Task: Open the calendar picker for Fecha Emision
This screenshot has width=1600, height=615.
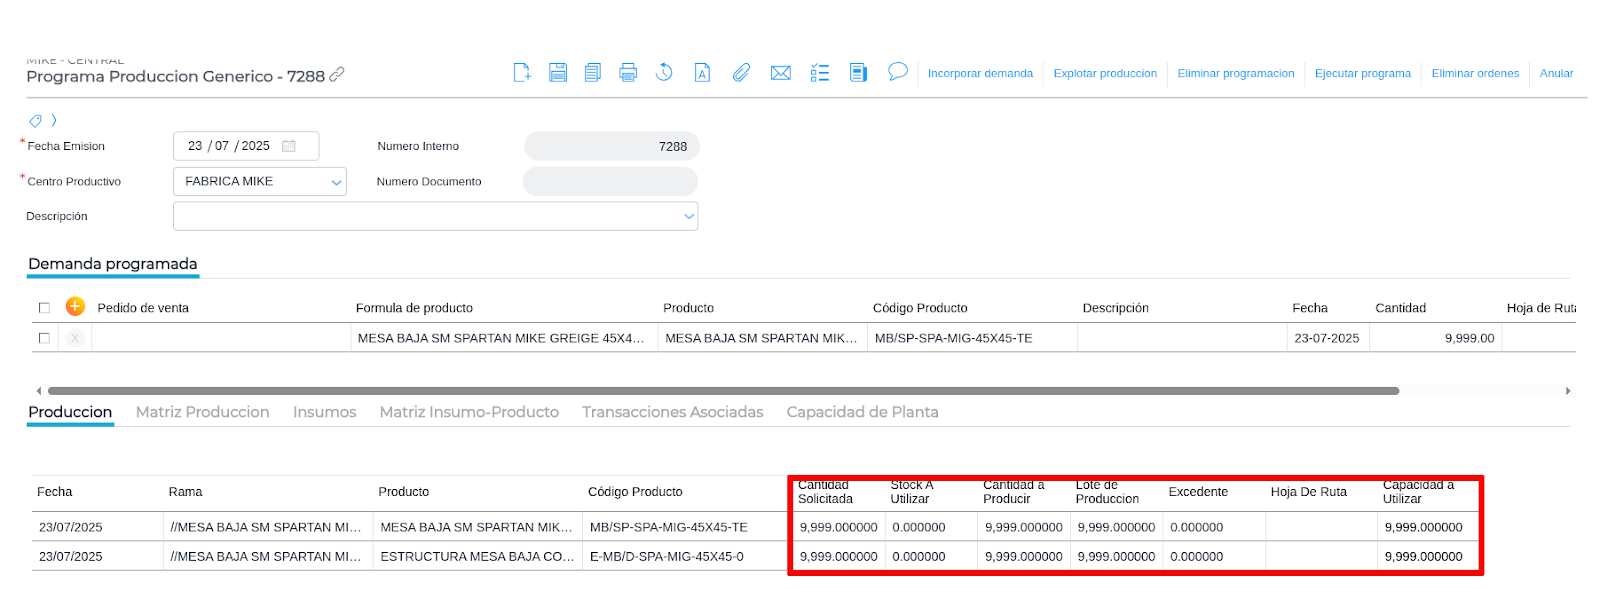Action: (289, 146)
